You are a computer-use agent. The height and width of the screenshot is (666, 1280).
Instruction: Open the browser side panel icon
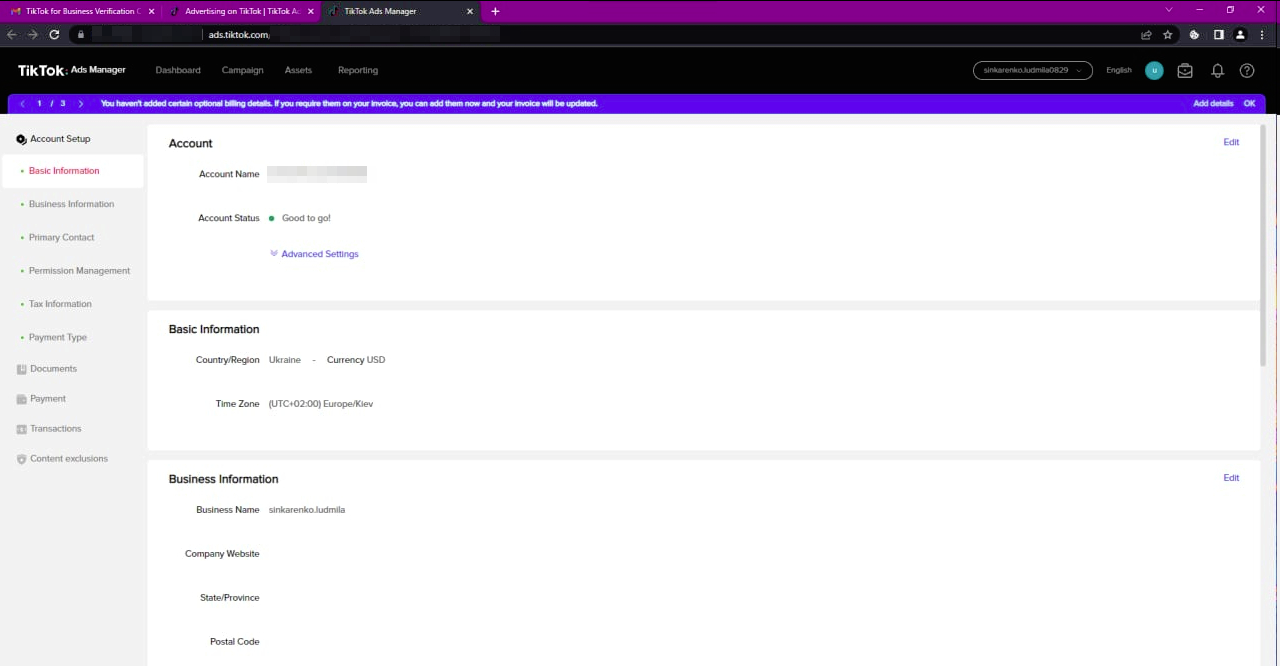pyautogui.click(x=1218, y=34)
